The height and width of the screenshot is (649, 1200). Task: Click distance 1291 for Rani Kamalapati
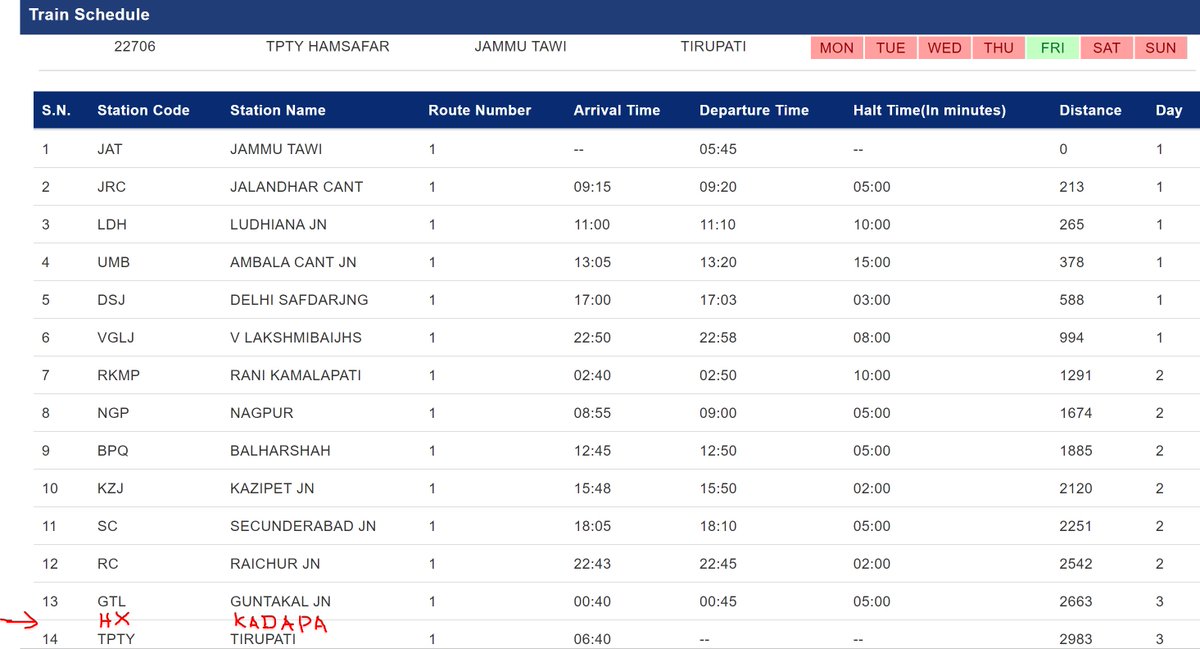[x=1075, y=375]
